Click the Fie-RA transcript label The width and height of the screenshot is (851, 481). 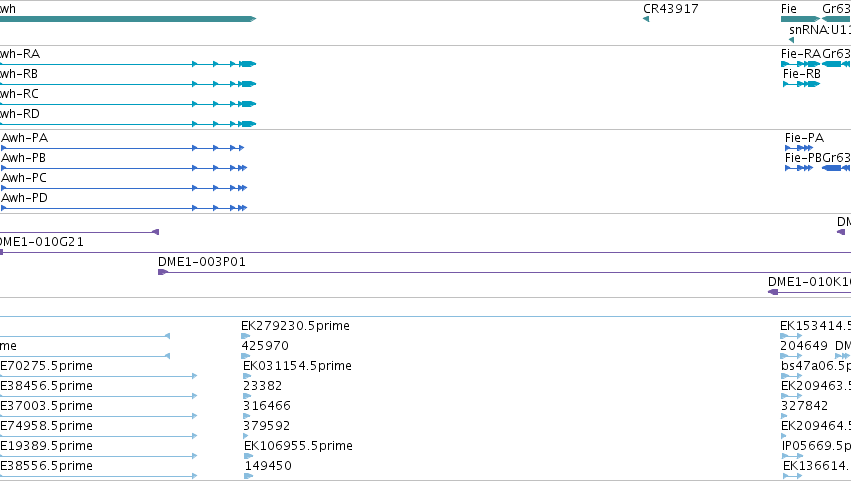pyautogui.click(x=801, y=54)
